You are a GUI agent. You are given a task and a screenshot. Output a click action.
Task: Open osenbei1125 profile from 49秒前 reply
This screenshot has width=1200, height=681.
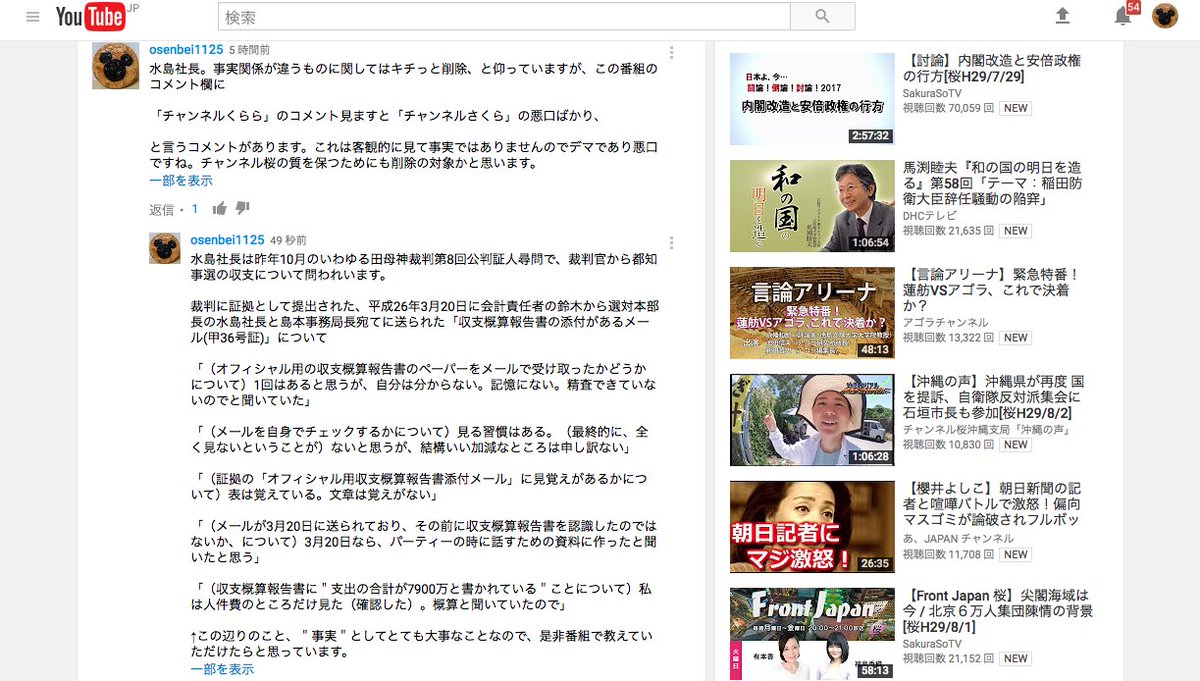227,240
